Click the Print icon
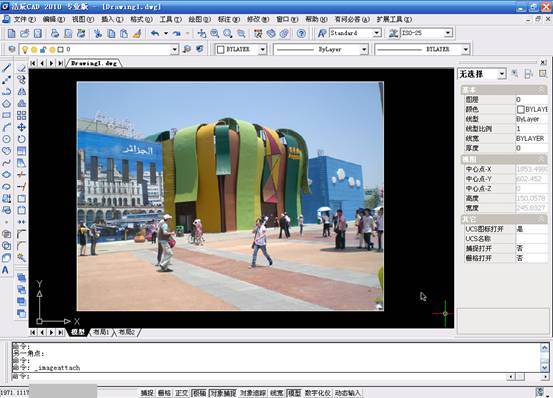Image resolution: width=553 pixels, height=398 pixels. click(55, 33)
